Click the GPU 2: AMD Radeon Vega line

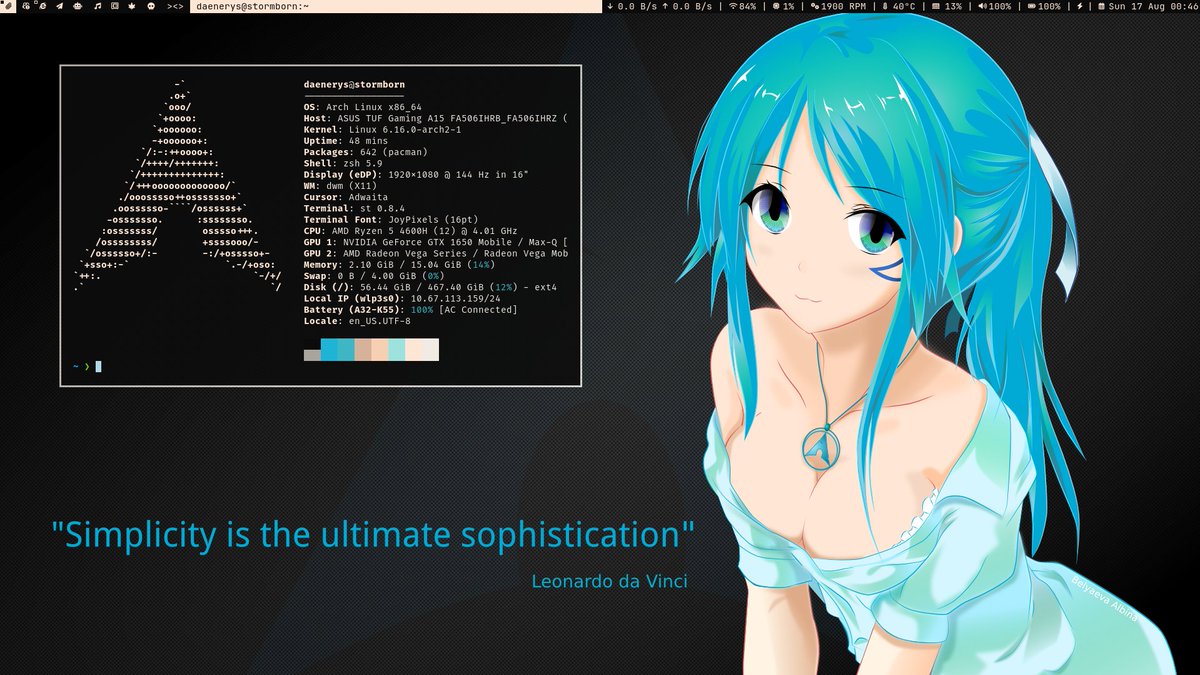tap(436, 253)
